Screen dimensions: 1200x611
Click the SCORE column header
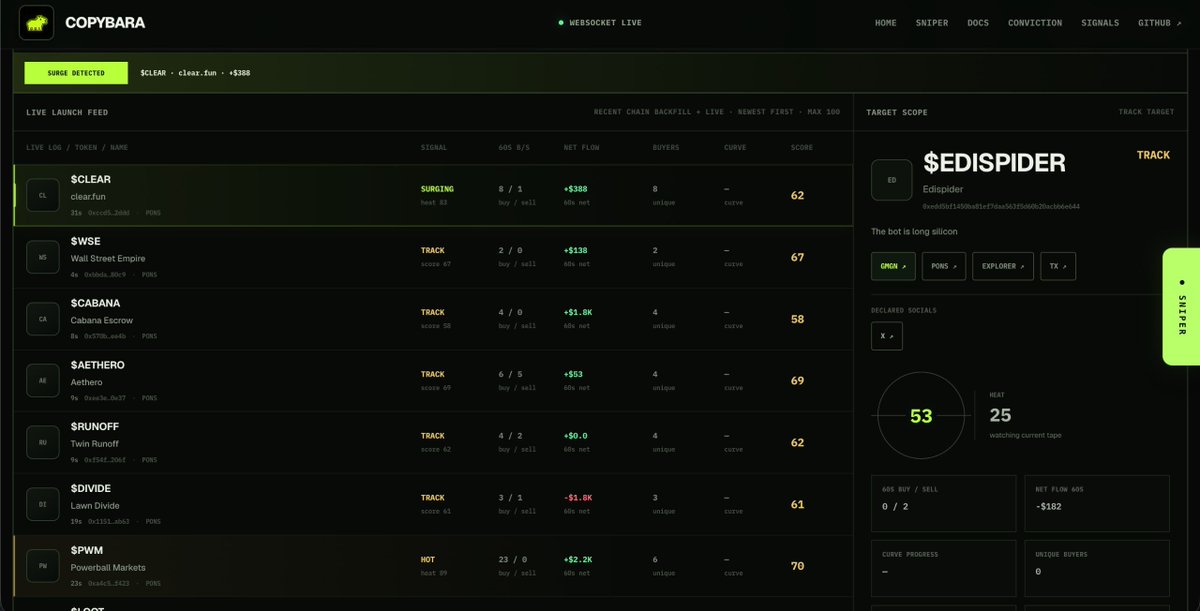(x=802, y=148)
